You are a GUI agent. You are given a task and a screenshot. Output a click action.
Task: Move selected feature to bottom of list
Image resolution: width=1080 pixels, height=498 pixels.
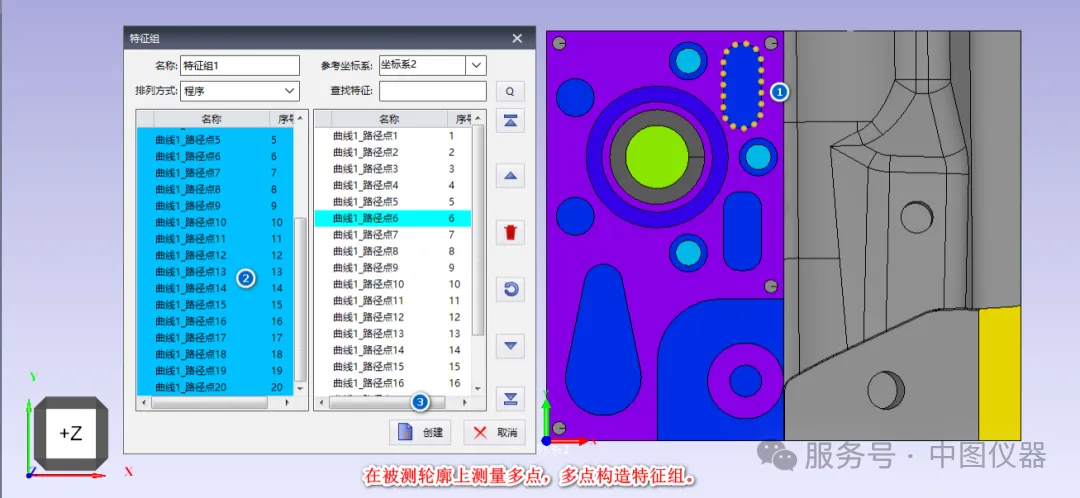point(510,399)
